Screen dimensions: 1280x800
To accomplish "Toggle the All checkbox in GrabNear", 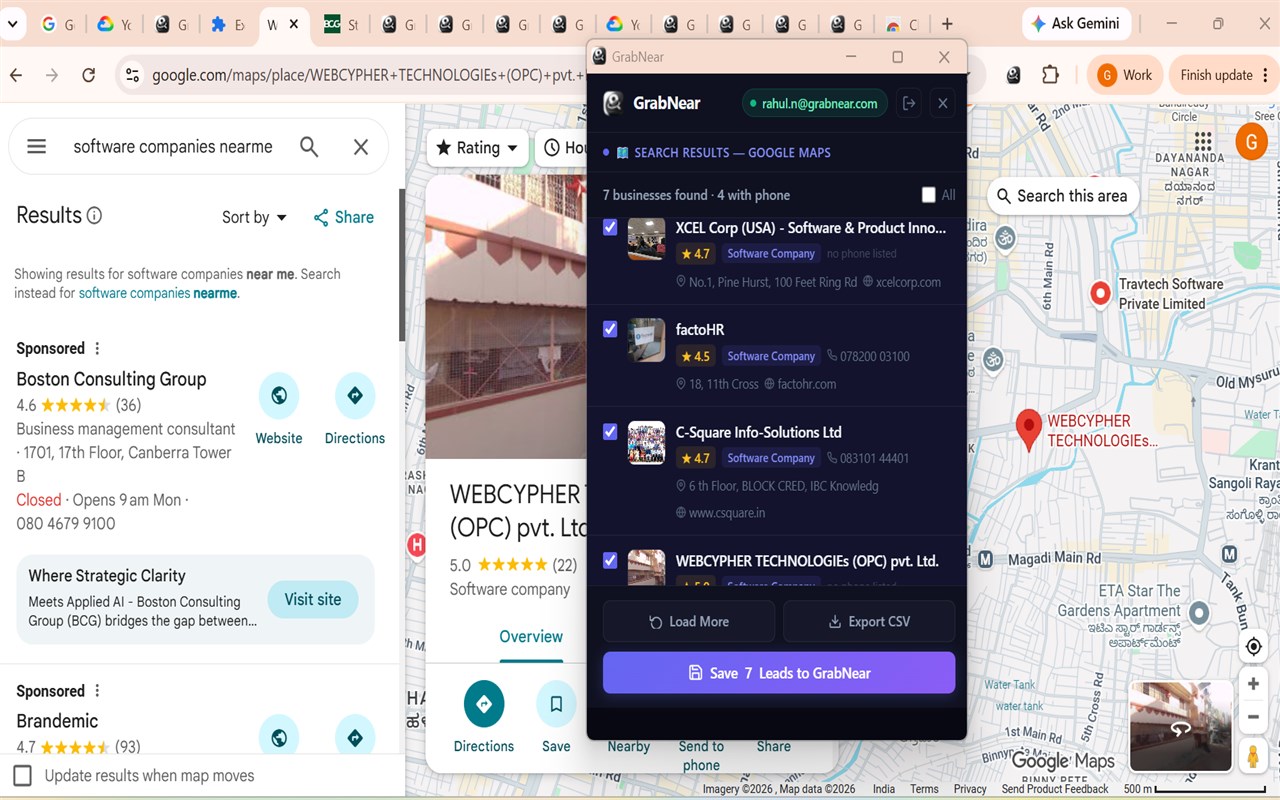I will click(x=929, y=195).
